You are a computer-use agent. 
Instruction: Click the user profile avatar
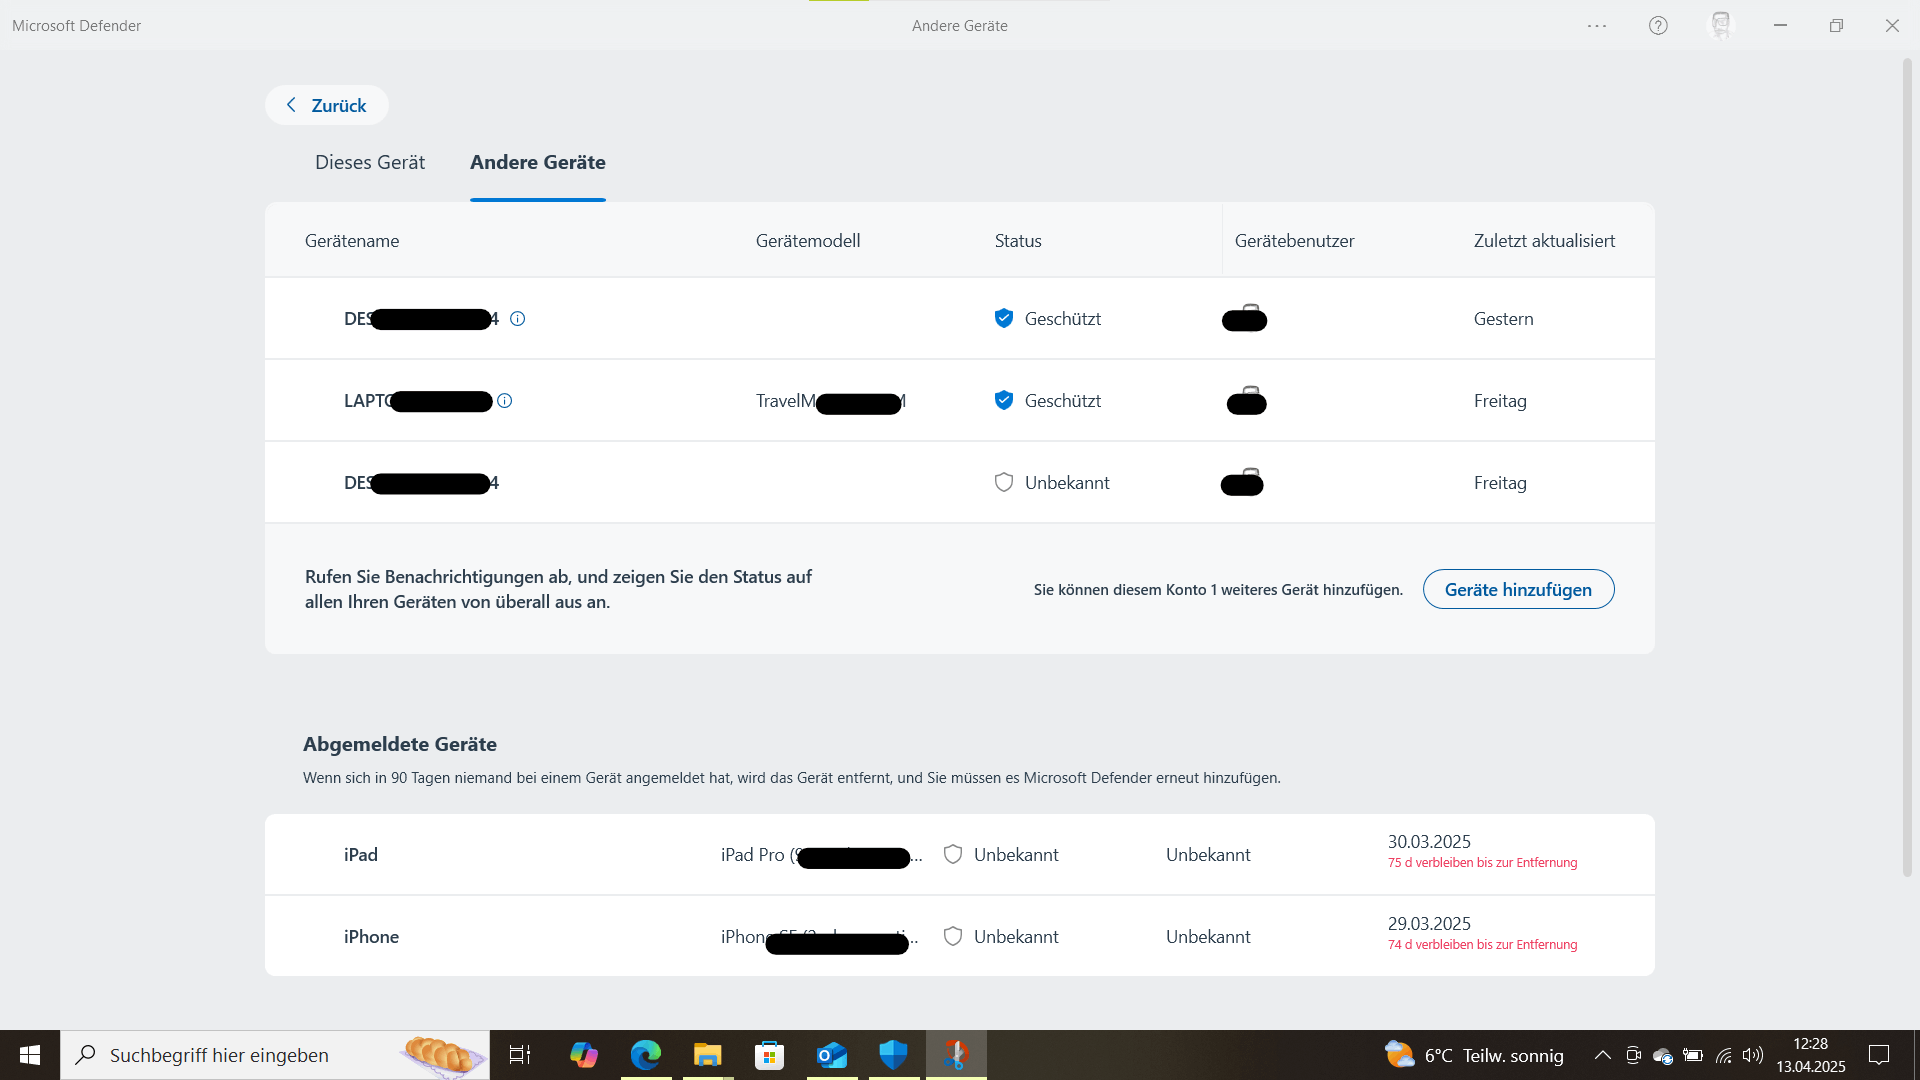point(1720,26)
